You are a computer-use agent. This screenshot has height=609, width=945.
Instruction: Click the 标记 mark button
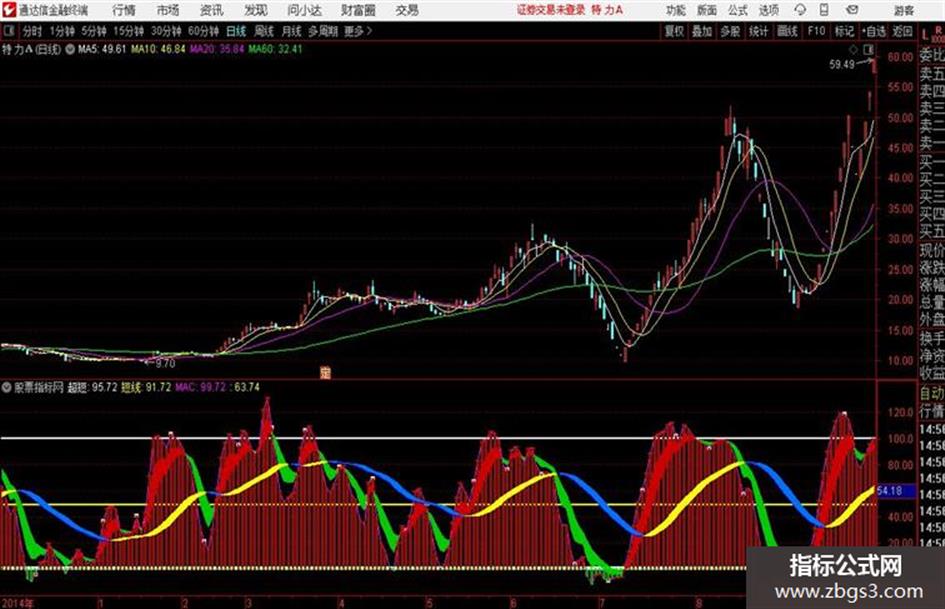pos(845,31)
